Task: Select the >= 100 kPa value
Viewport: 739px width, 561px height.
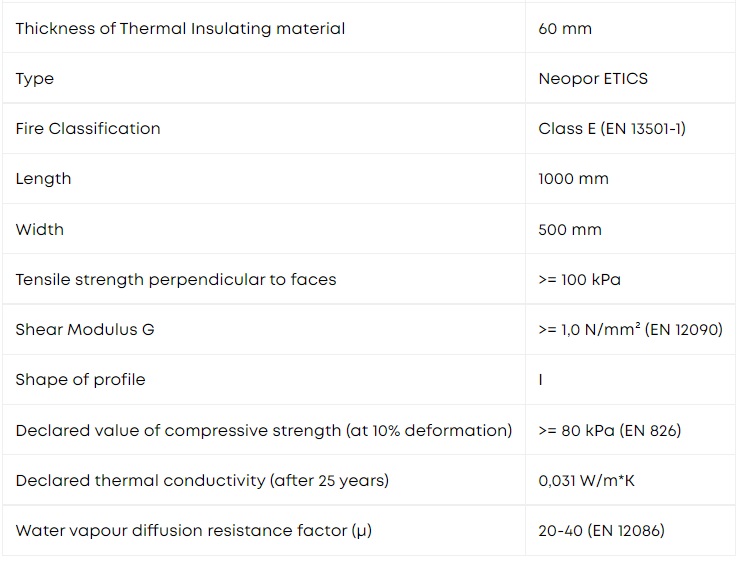Action: pos(579,280)
